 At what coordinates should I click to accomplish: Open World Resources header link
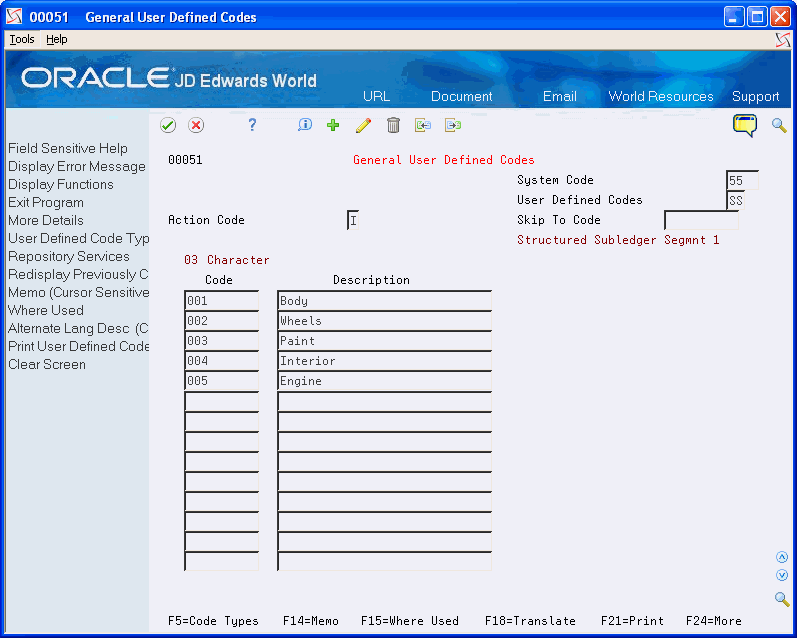pos(661,96)
